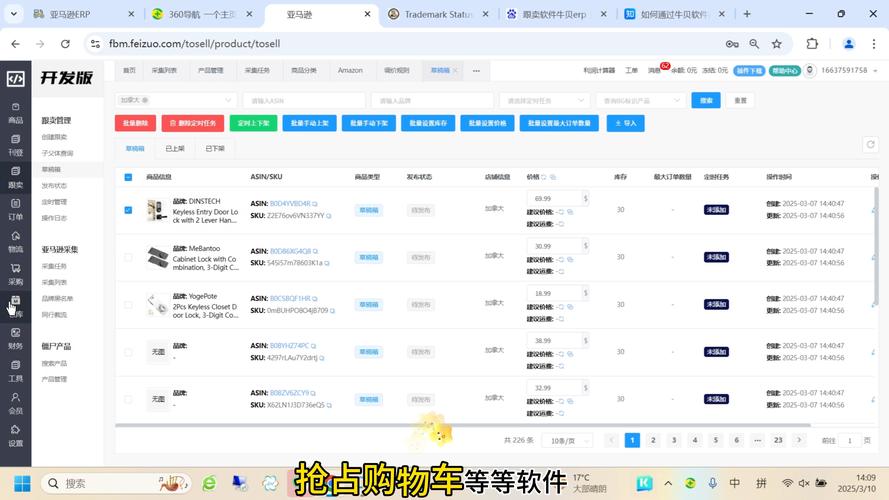
Task: Show hidden system tray icons
Action: [668, 483]
